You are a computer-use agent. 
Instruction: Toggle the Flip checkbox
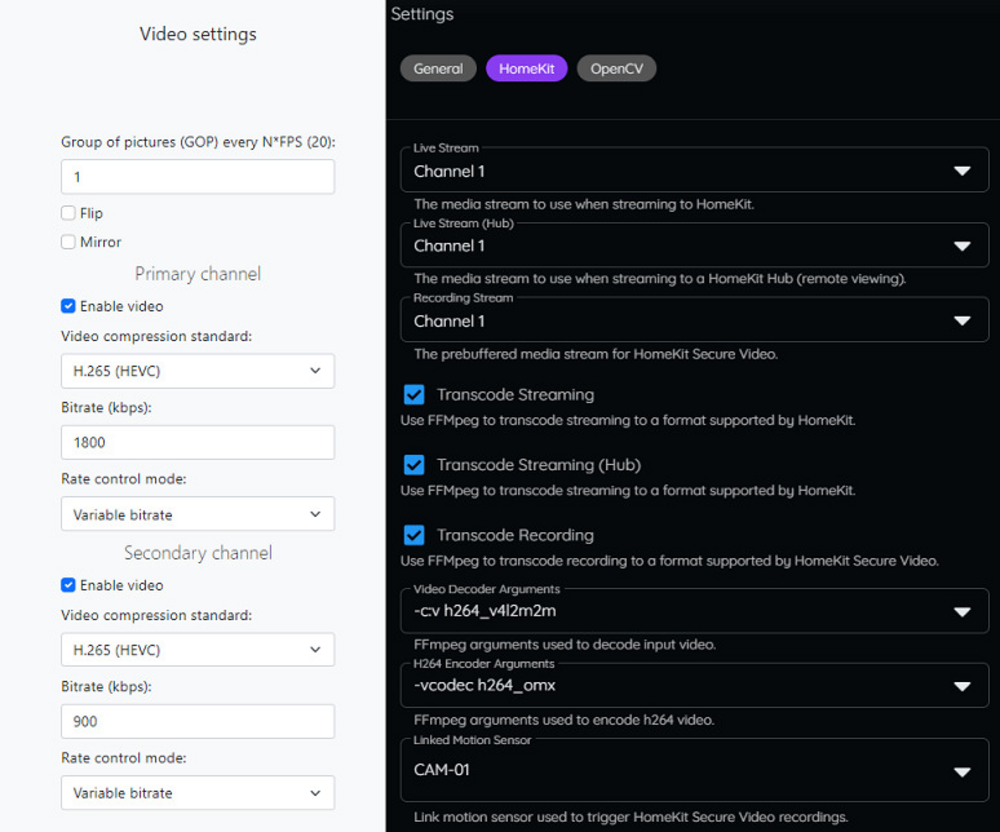point(68,213)
